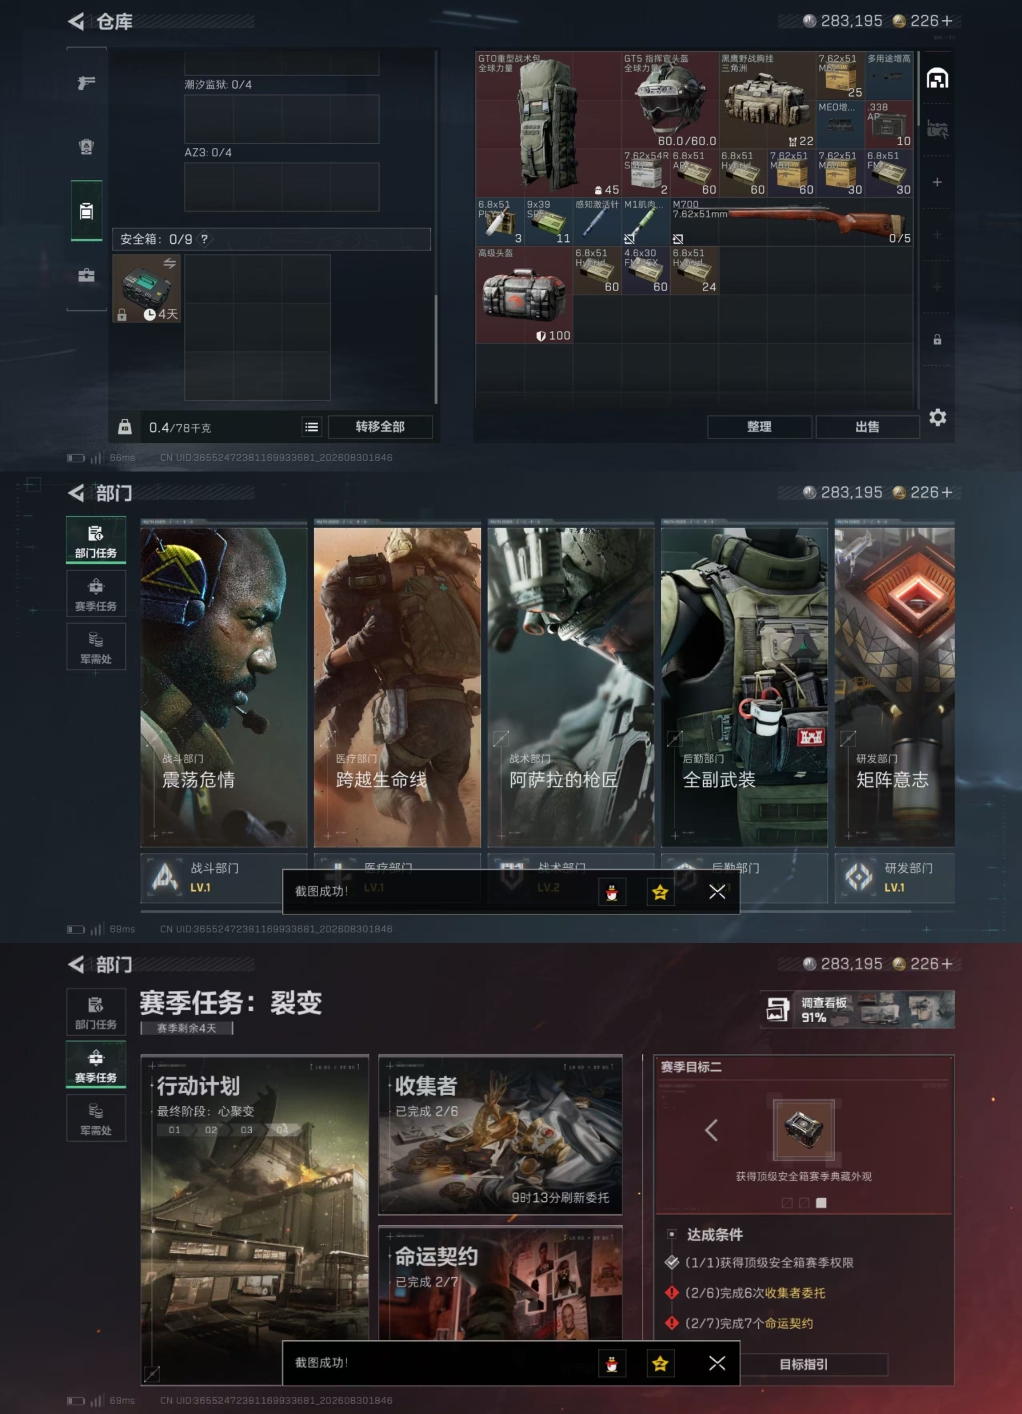Close the middle 截图成功 popup
This screenshot has height=1414, width=1022.
click(x=717, y=892)
